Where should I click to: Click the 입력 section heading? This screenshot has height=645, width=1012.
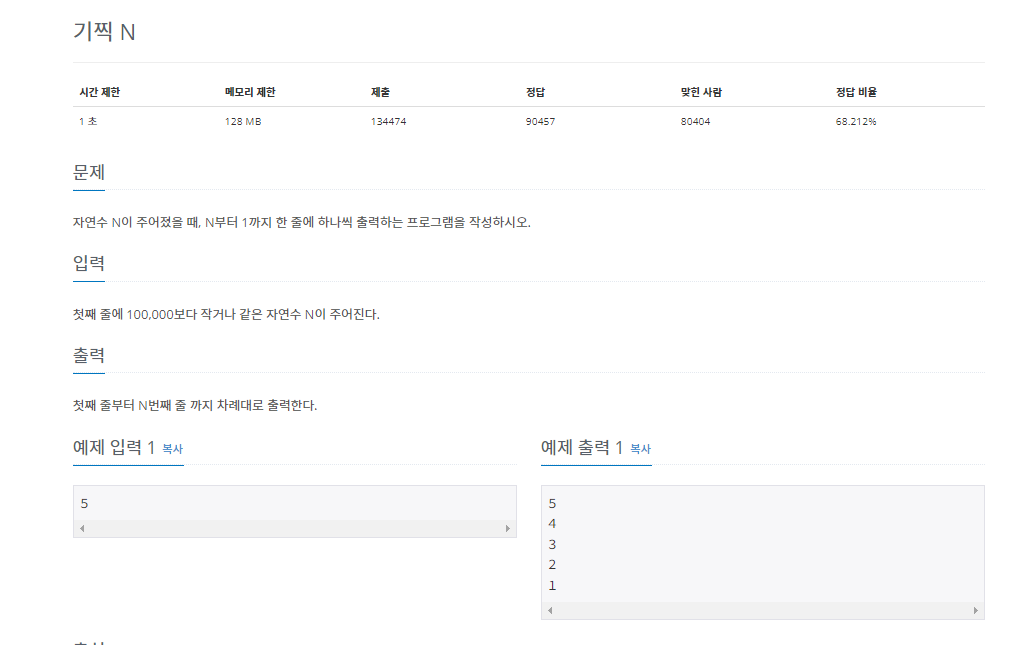pyautogui.click(x=89, y=263)
